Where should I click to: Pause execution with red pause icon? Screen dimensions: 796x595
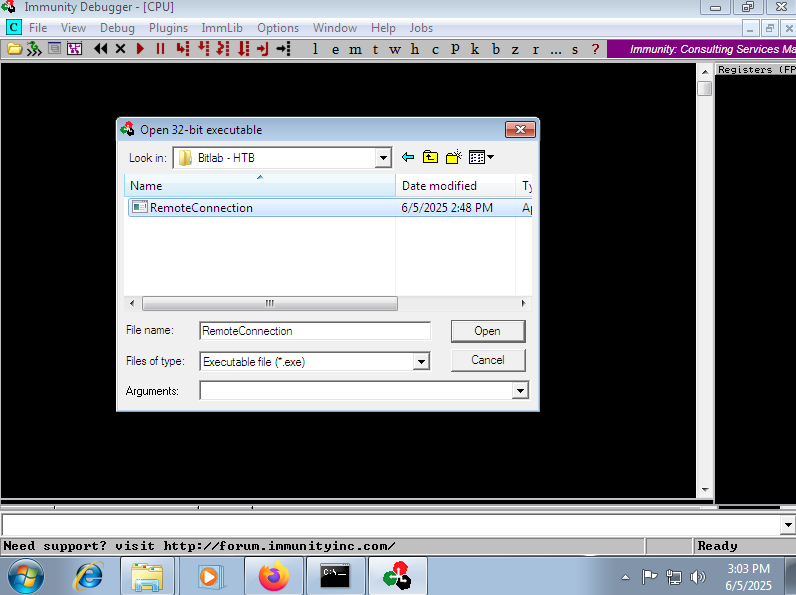(160, 49)
